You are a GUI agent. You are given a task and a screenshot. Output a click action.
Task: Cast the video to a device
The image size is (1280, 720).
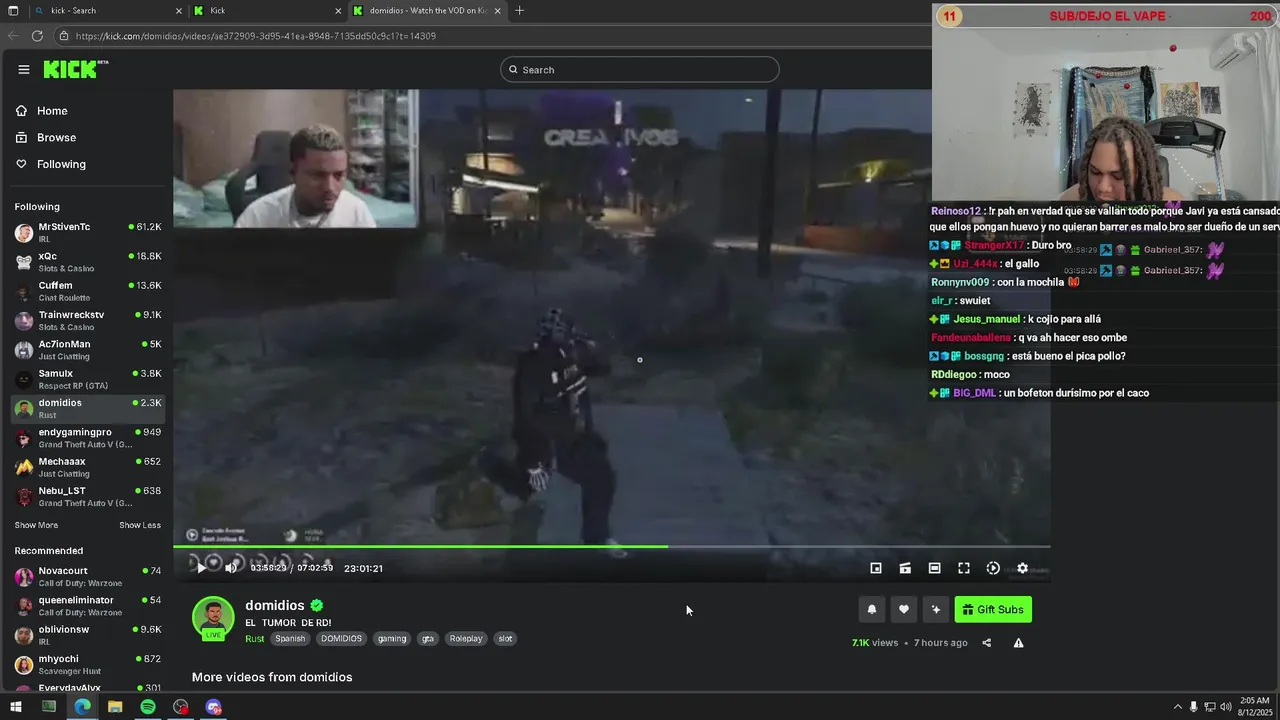pyautogui.click(x=905, y=568)
